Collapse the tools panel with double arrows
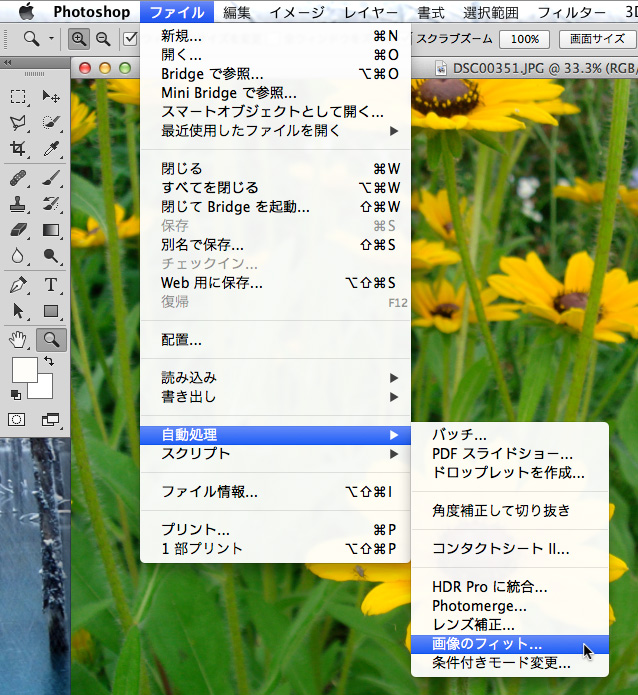Screen dimensions: 638x695 8,63
